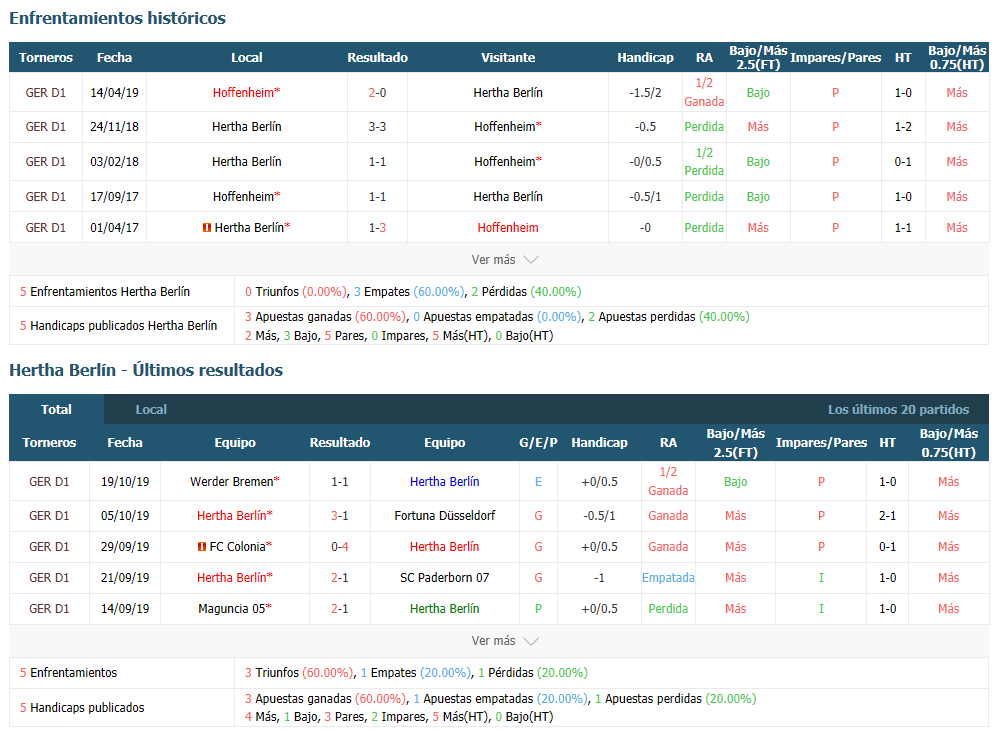Select Torneros header in historical table
This screenshot has height=731, width=999.
46,57
